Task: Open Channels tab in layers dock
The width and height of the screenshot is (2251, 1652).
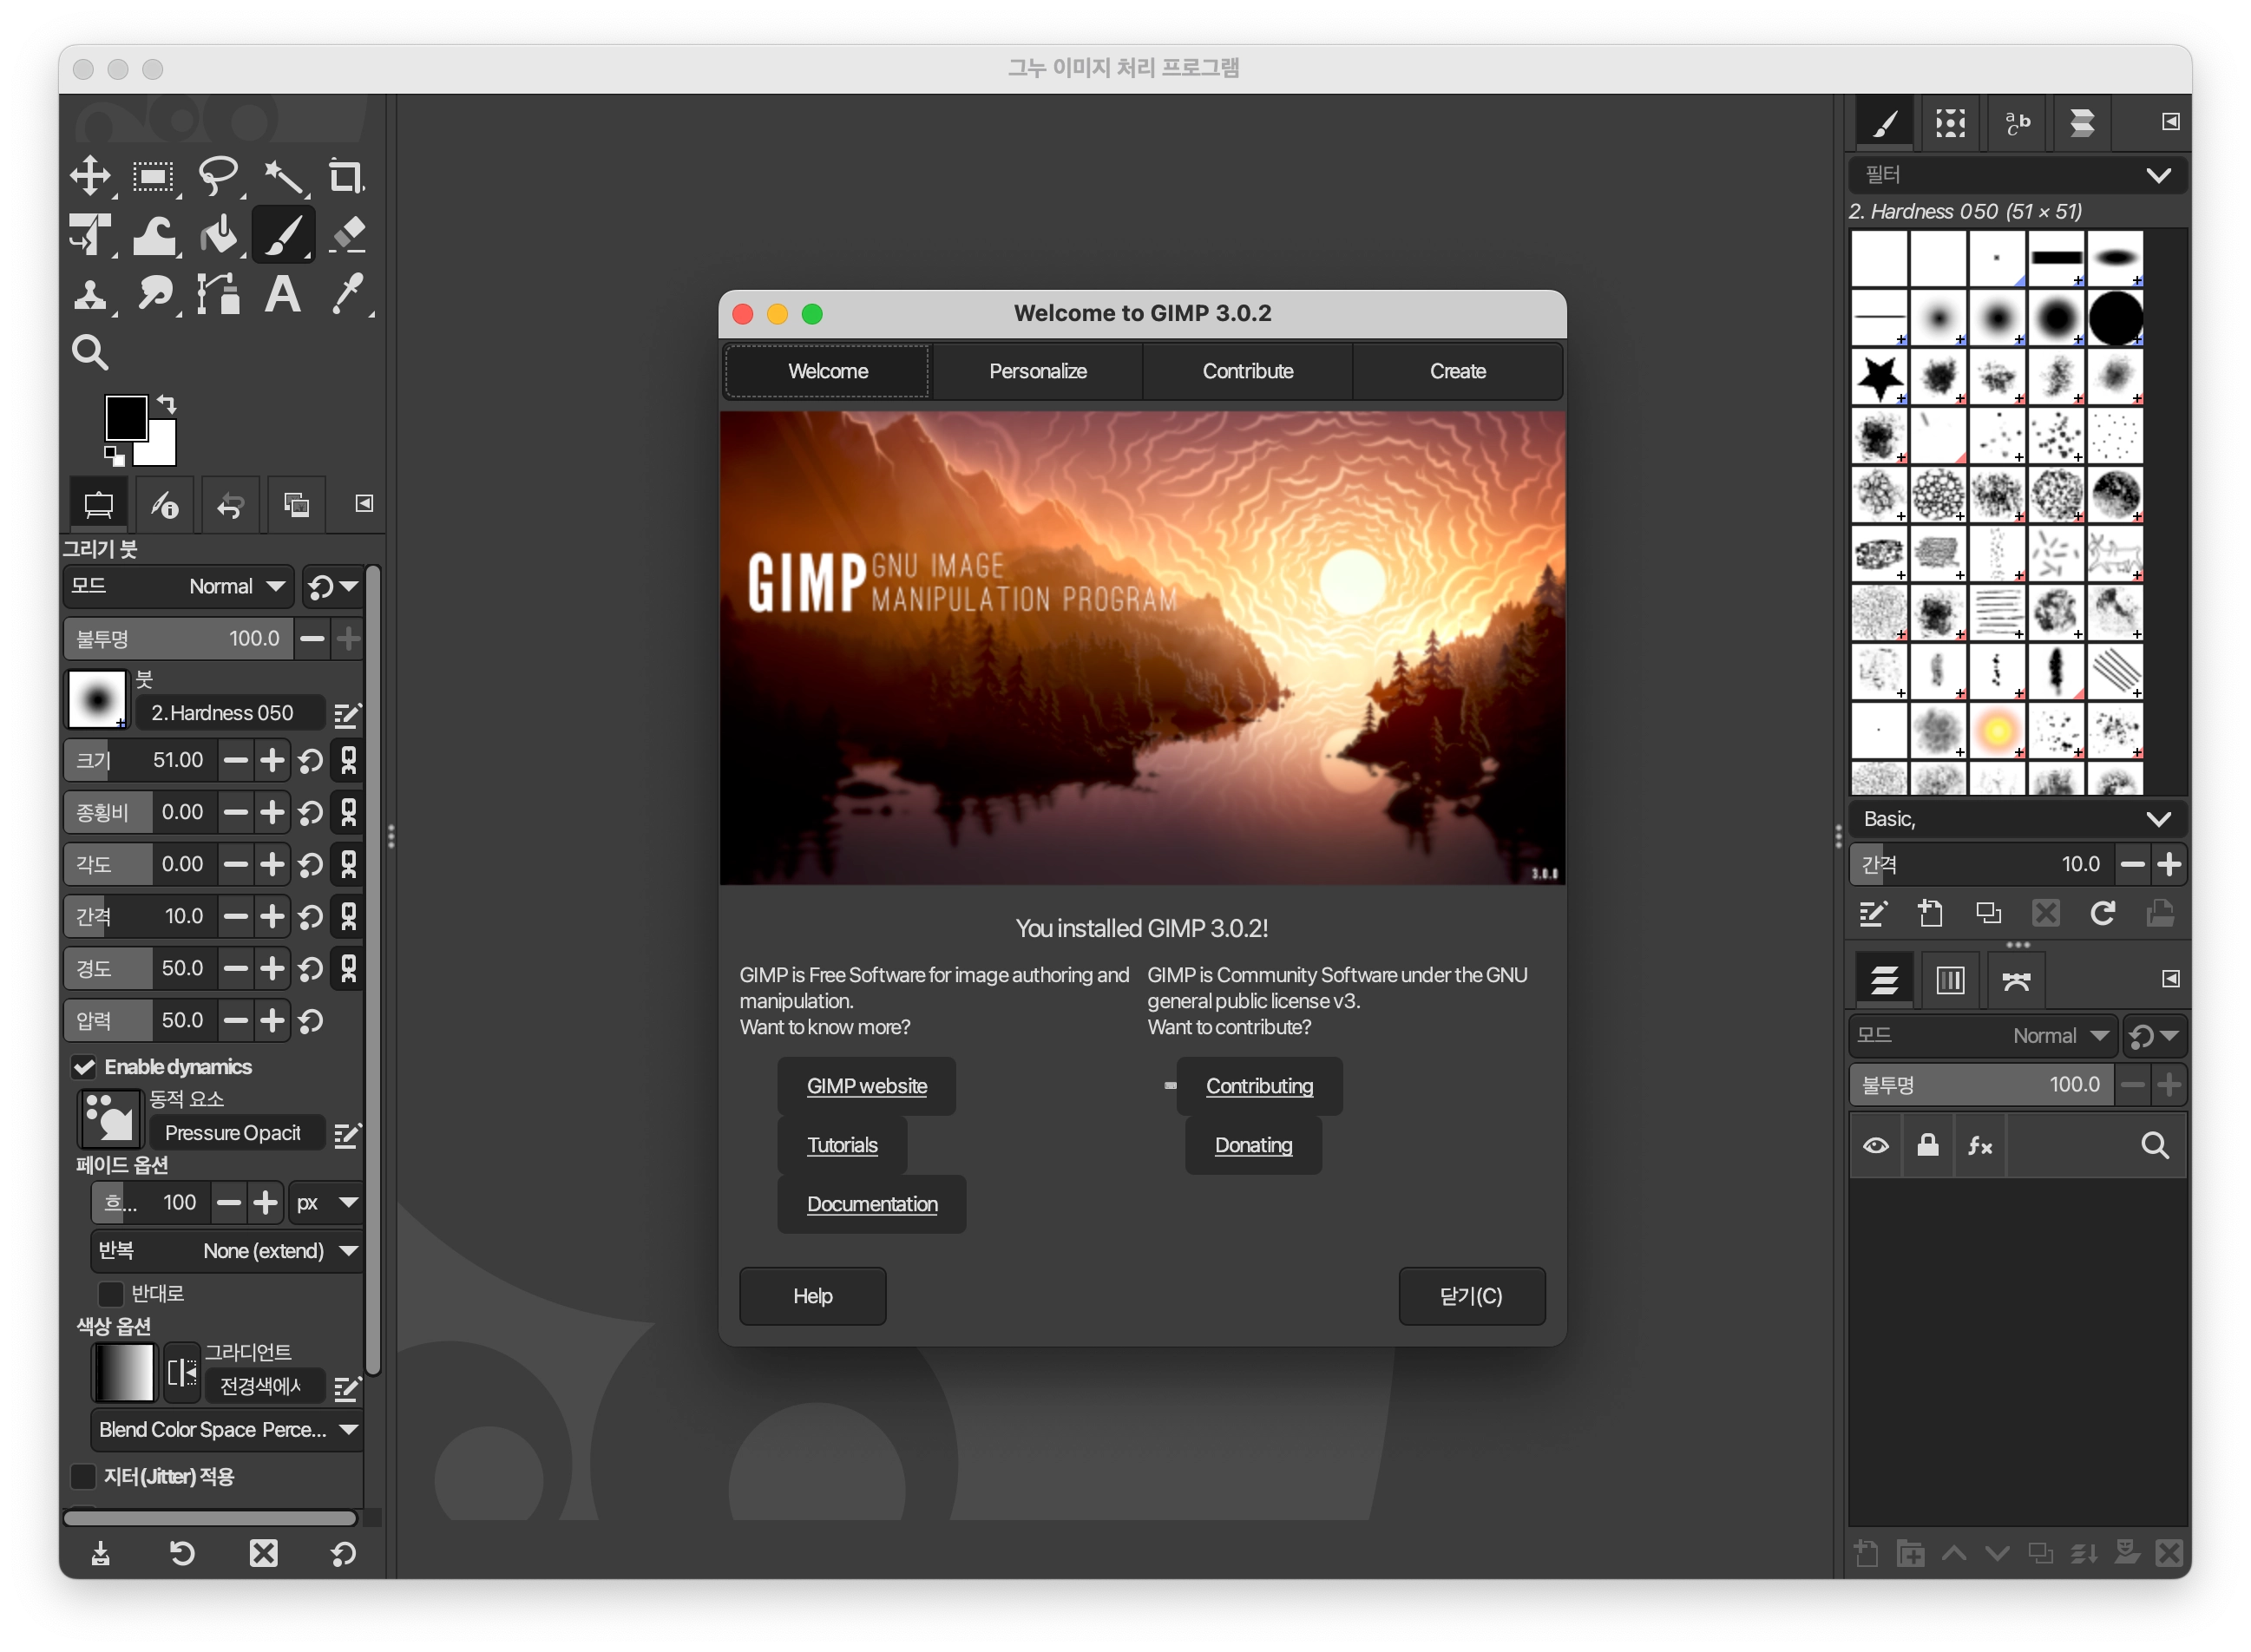Action: click(1950, 981)
